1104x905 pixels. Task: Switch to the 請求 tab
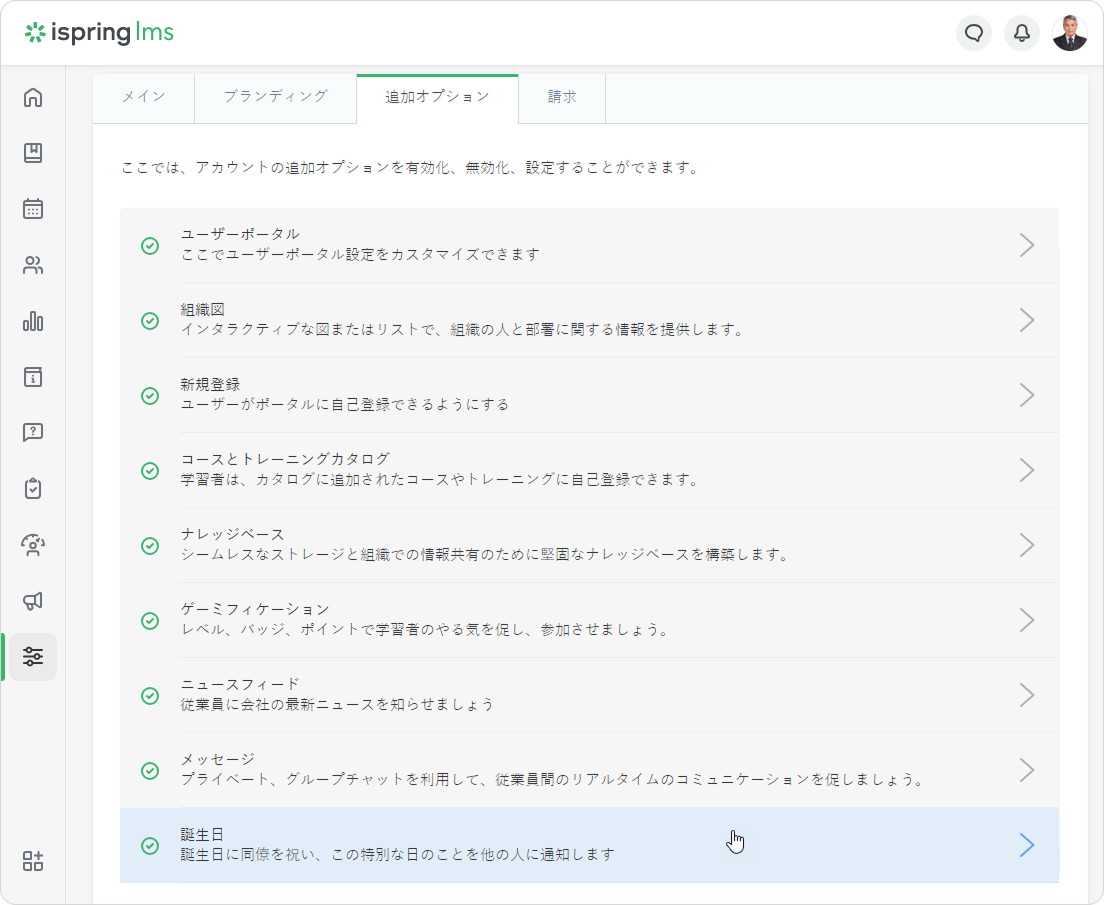[x=561, y=97]
